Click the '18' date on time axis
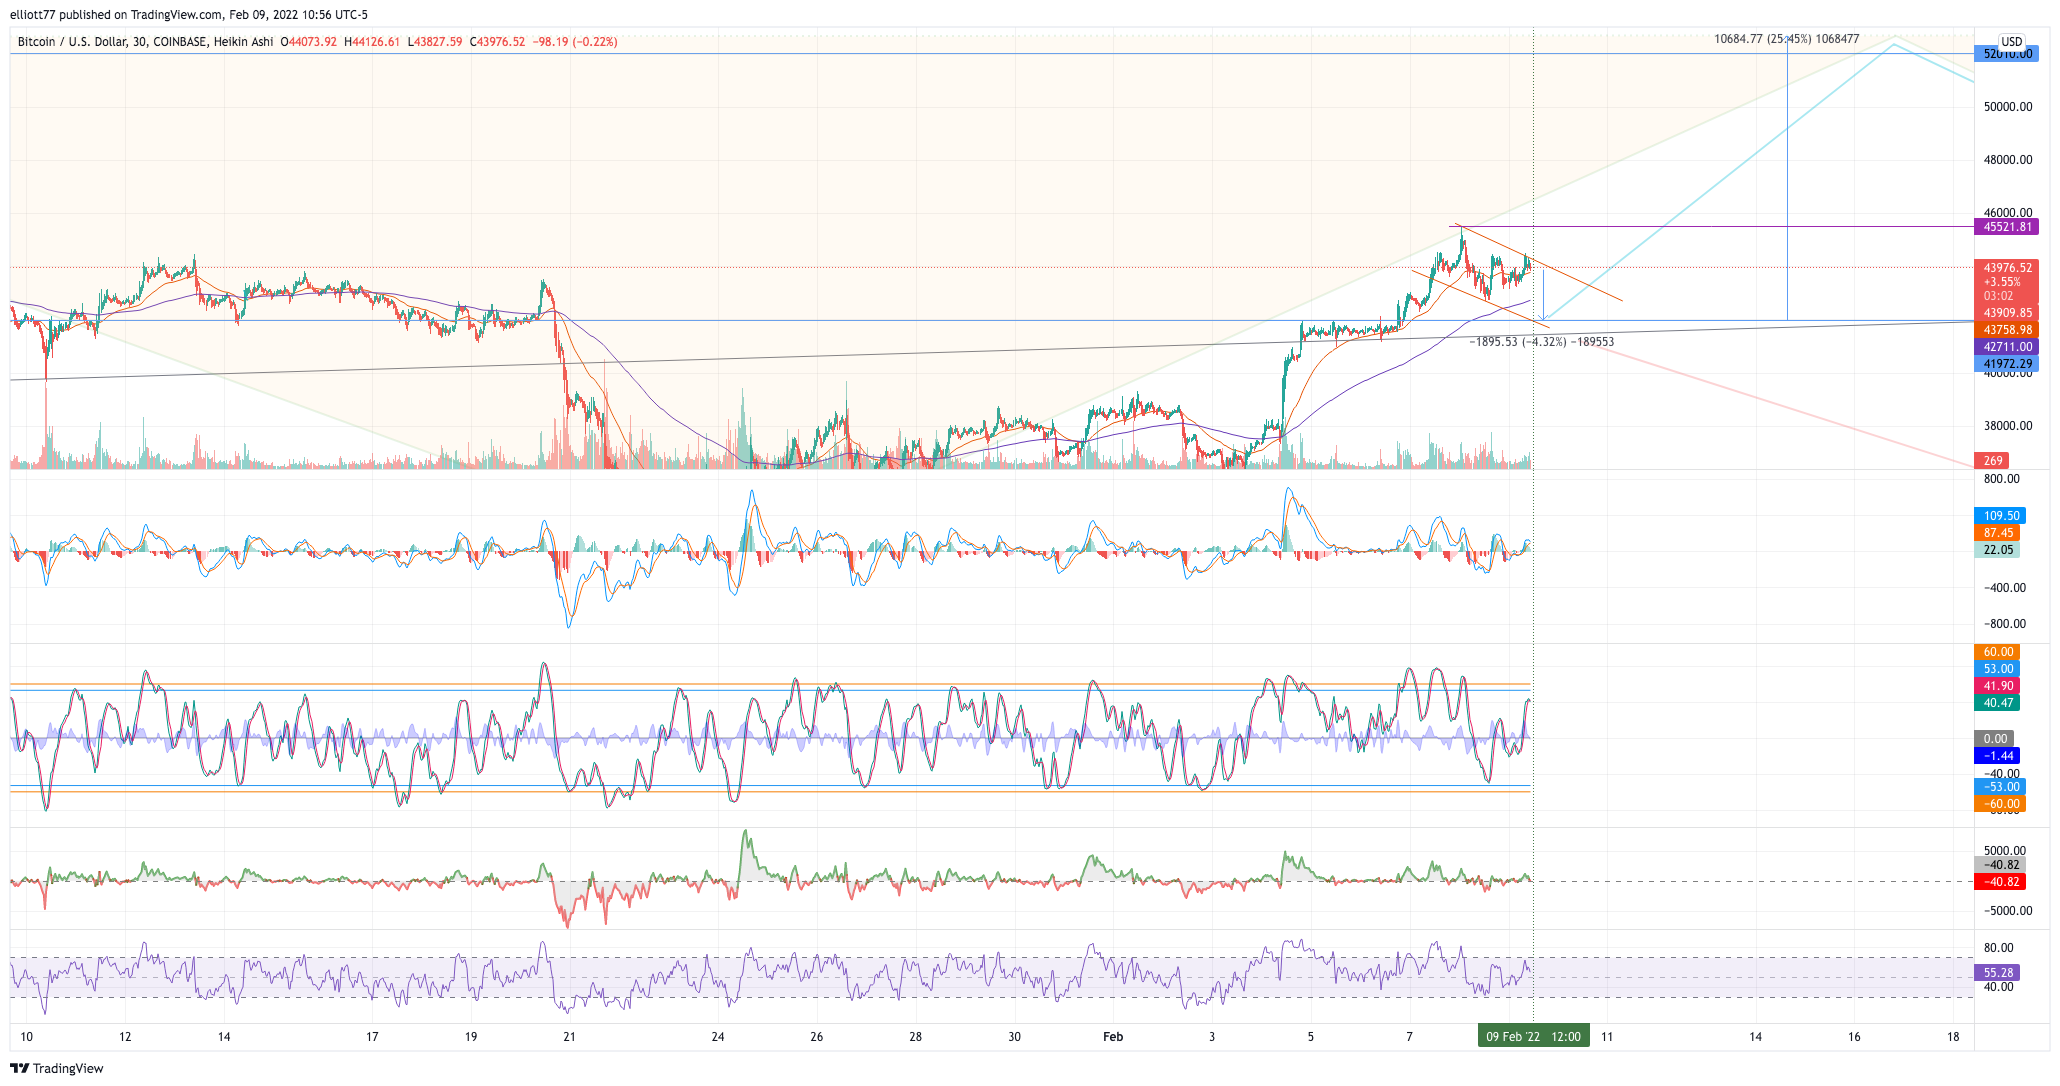Viewport: 2060px width, 1086px height. coord(1953,1037)
